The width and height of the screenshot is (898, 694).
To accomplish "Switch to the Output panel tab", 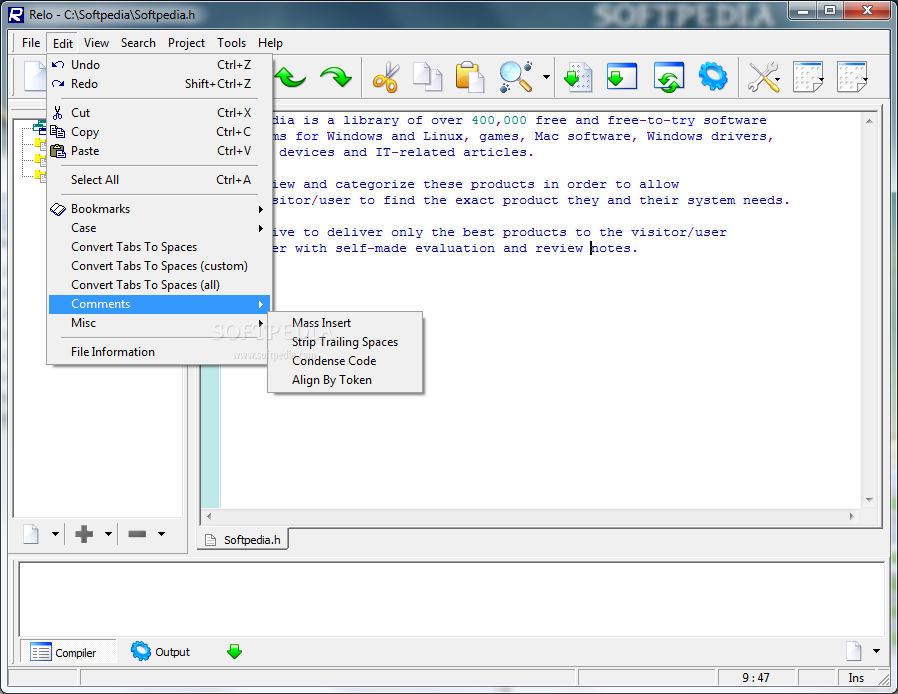I will pos(160,652).
